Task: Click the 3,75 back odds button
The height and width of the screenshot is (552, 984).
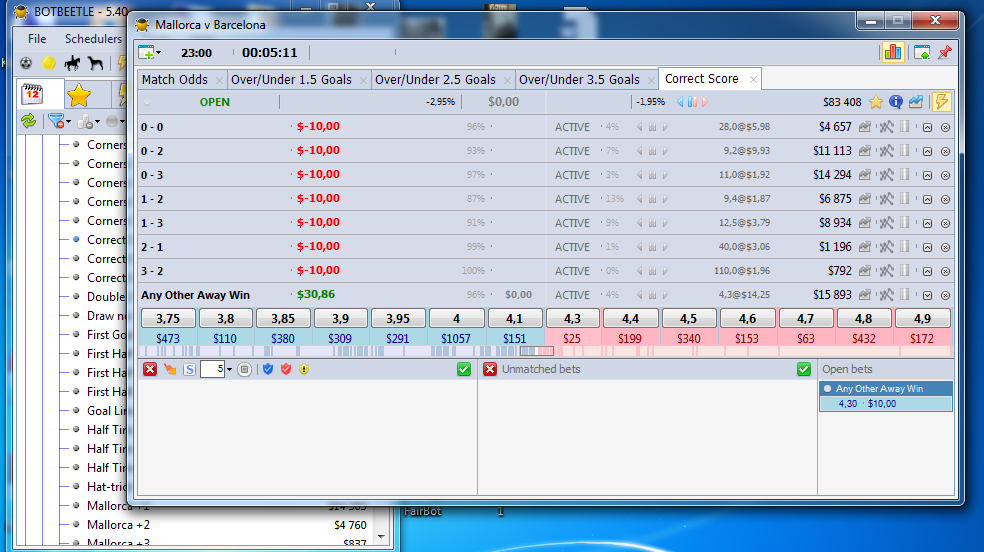Action: tap(168, 319)
